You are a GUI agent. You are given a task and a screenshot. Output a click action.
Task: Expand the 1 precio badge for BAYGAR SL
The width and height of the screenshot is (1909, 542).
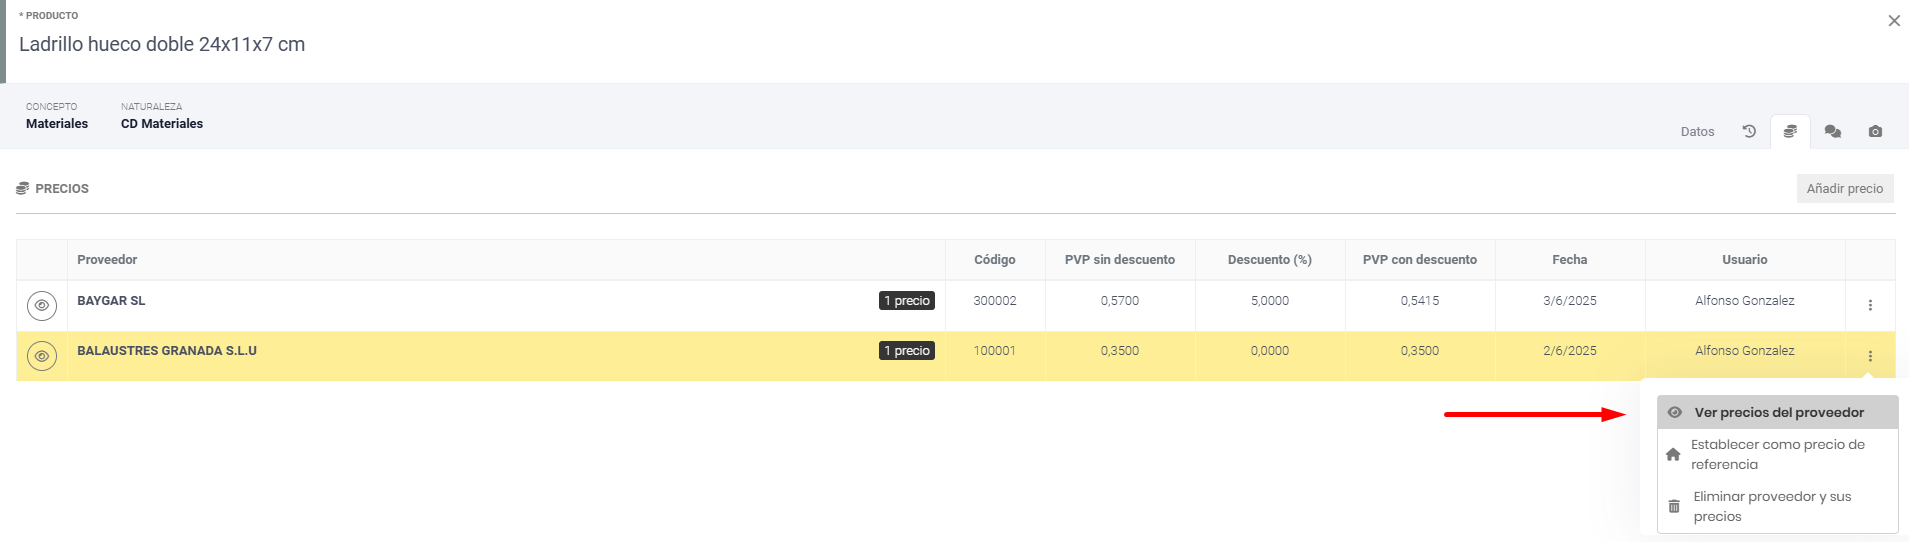point(907,301)
